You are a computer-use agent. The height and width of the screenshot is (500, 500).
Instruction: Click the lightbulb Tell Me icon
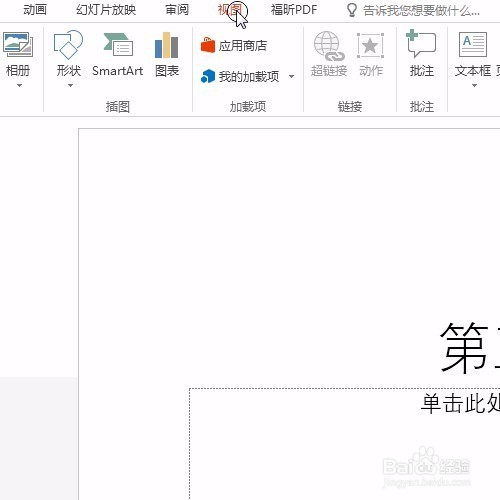pos(352,10)
